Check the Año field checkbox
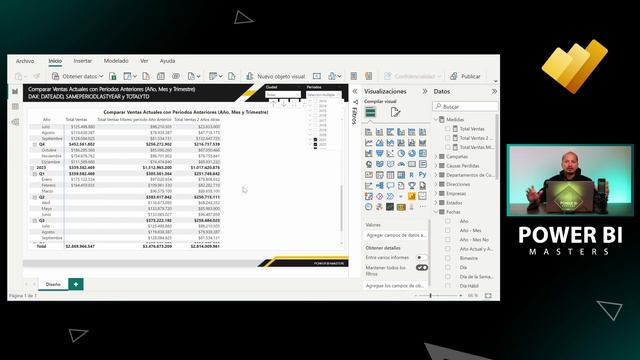 click(x=448, y=221)
